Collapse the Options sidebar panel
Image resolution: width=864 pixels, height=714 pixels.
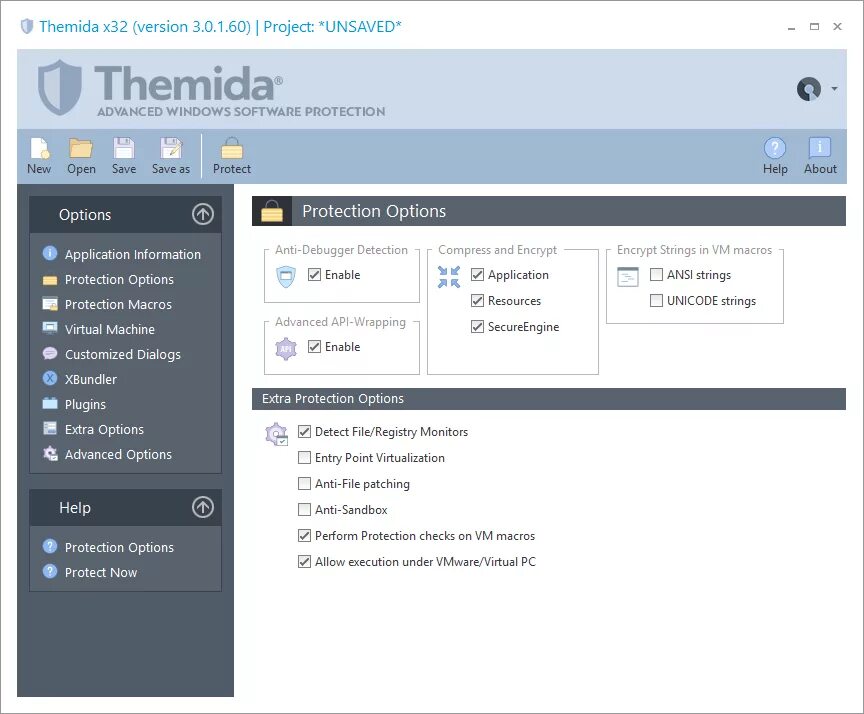(x=203, y=214)
